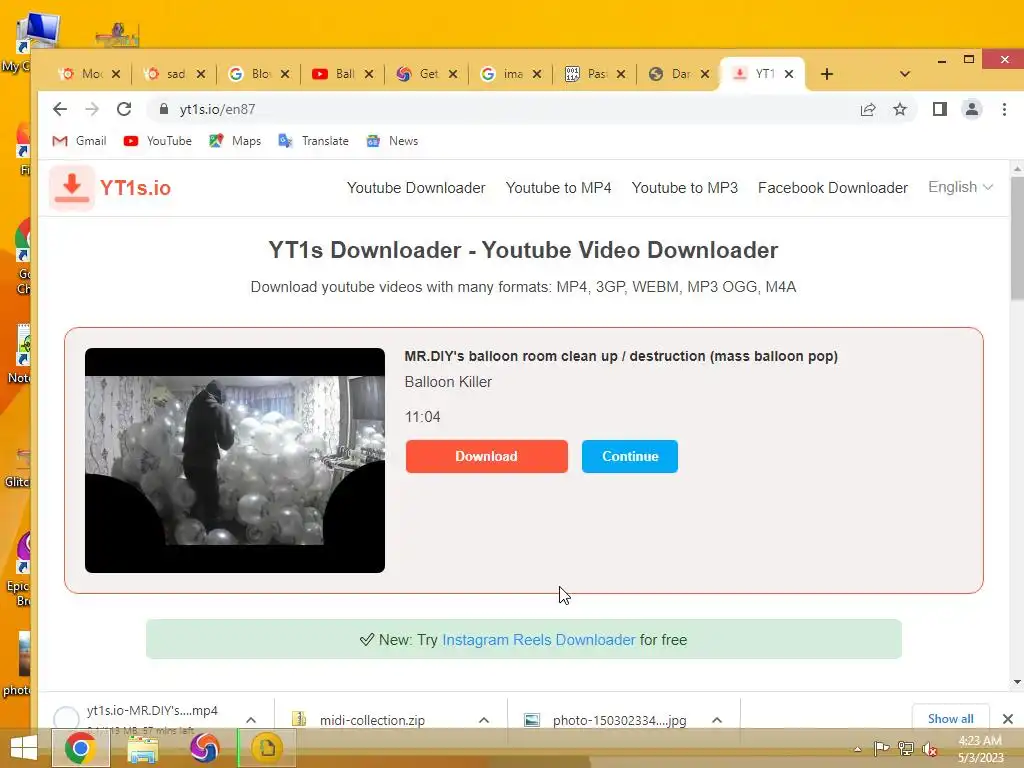This screenshot has width=1024, height=768.
Task: Open the browser side panel icon
Action: [x=940, y=109]
